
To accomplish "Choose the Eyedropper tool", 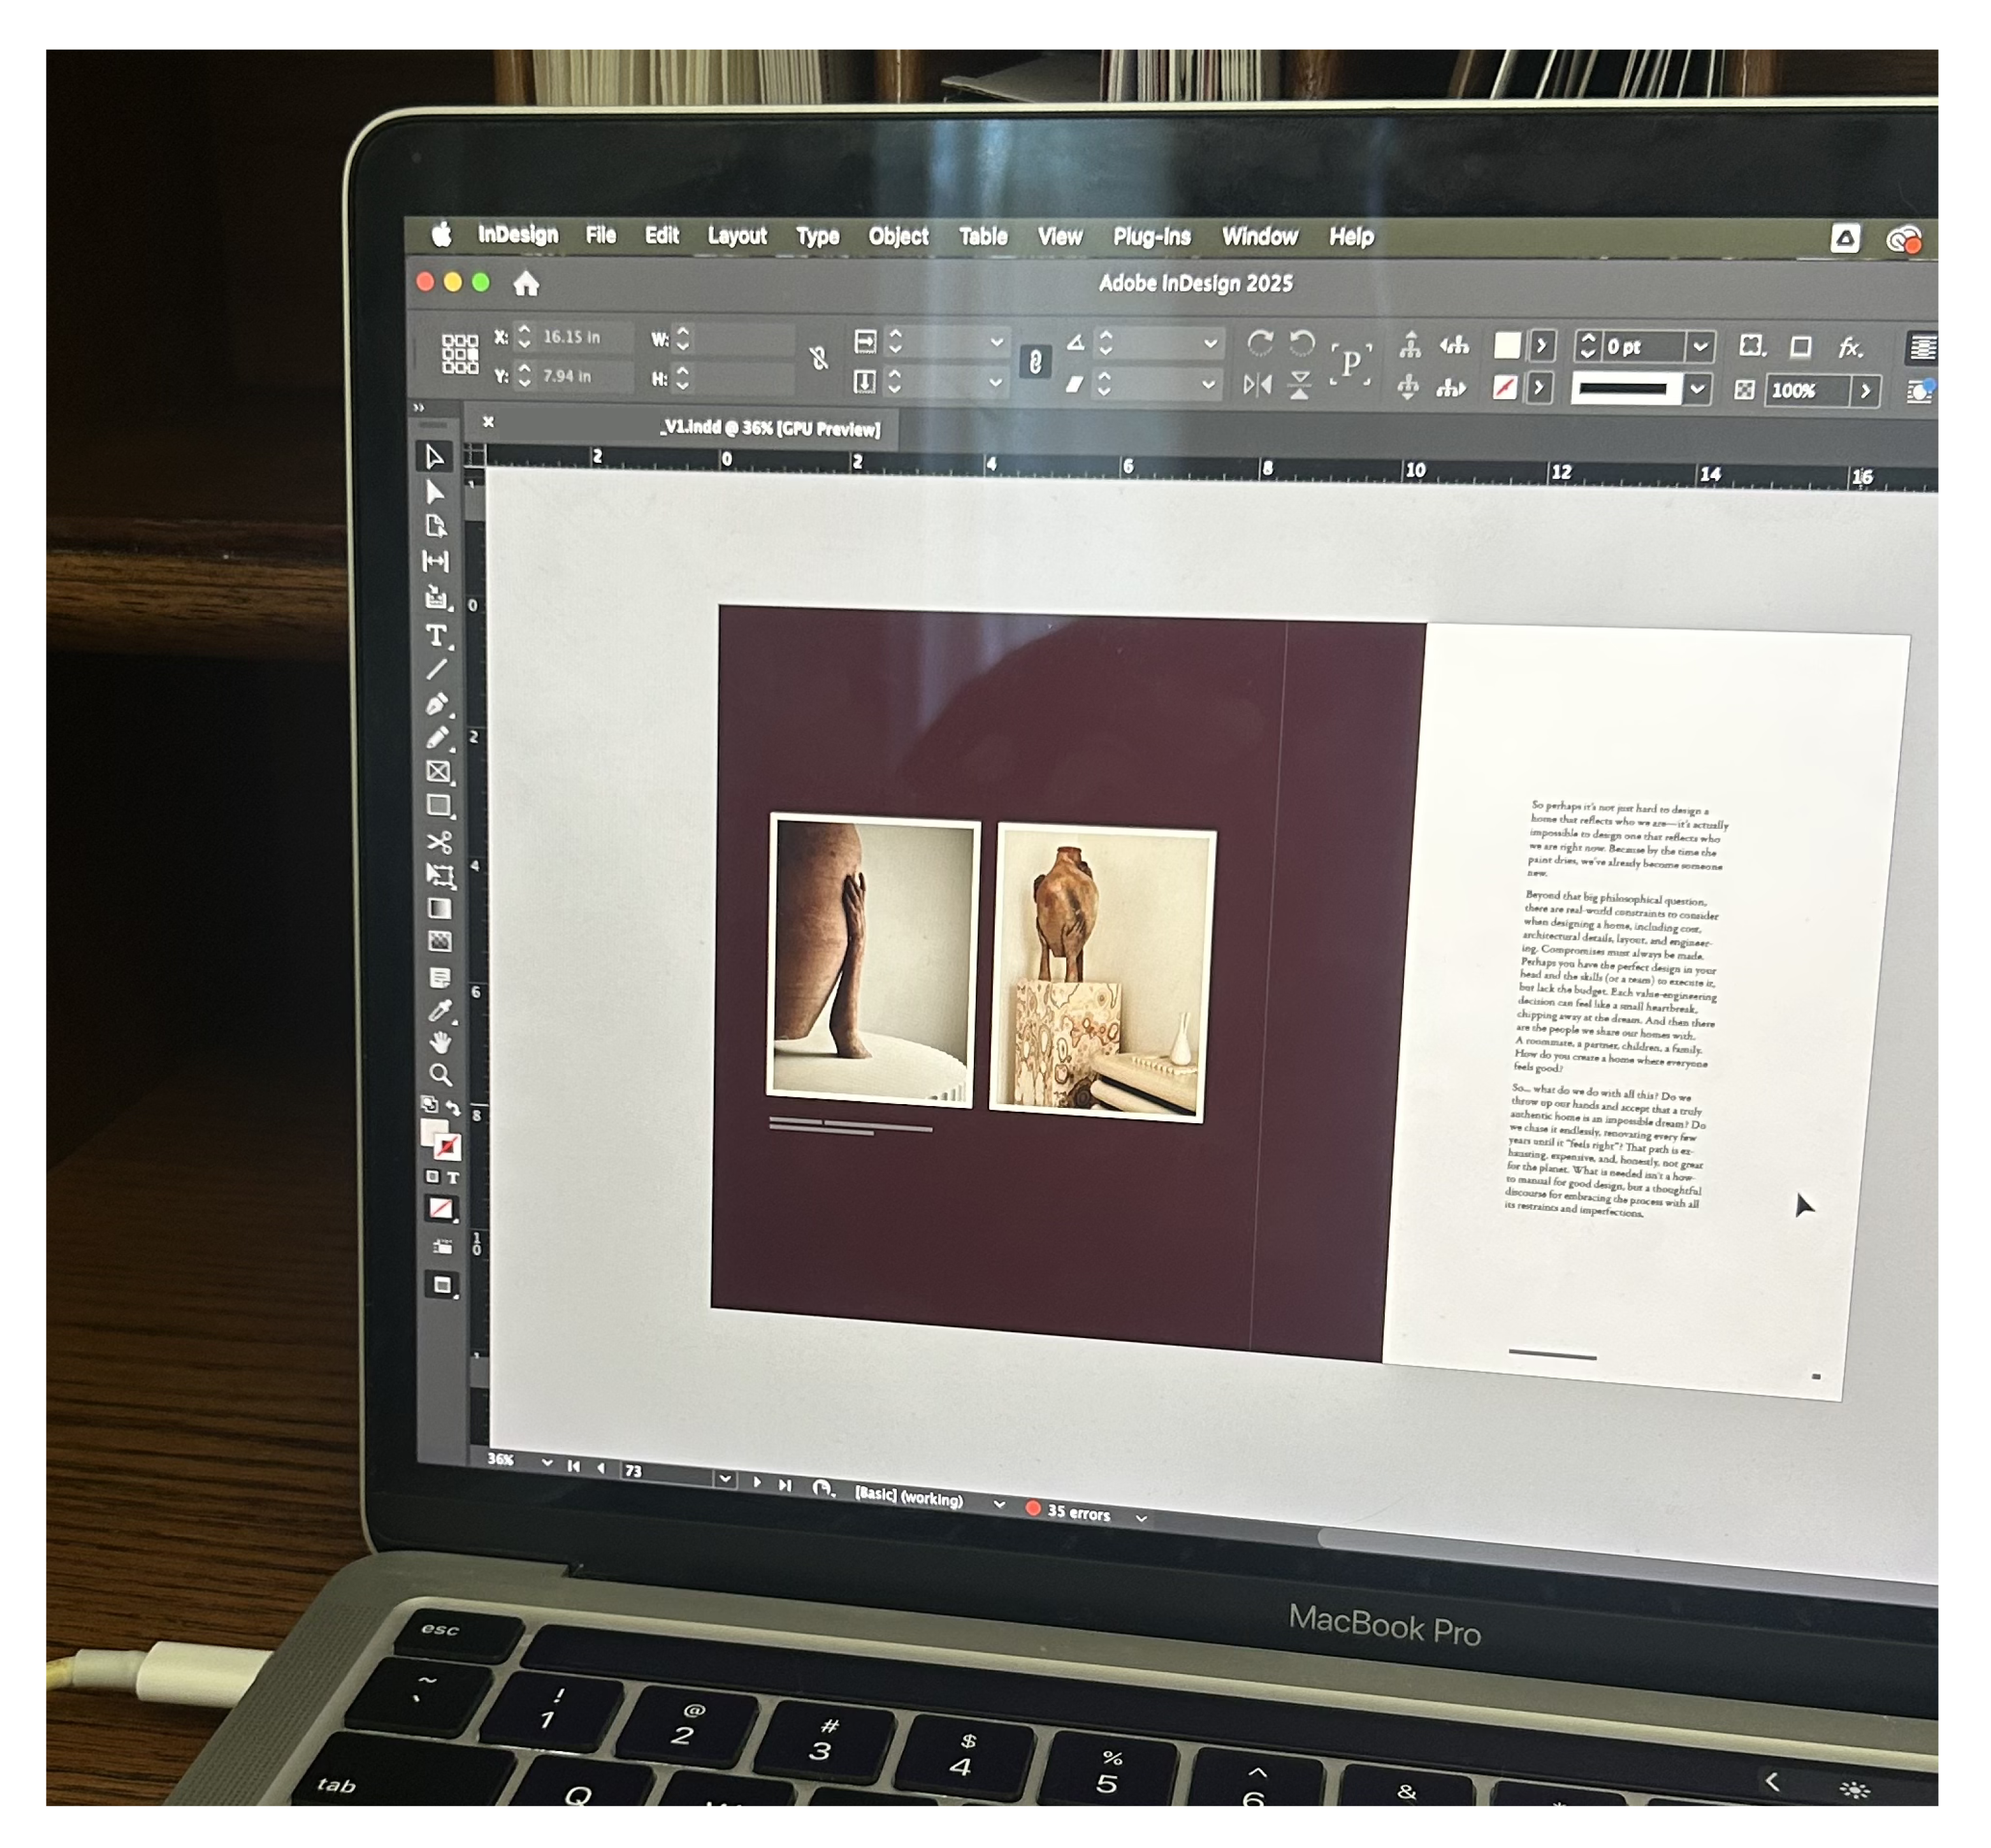I will pyautogui.click(x=439, y=1011).
